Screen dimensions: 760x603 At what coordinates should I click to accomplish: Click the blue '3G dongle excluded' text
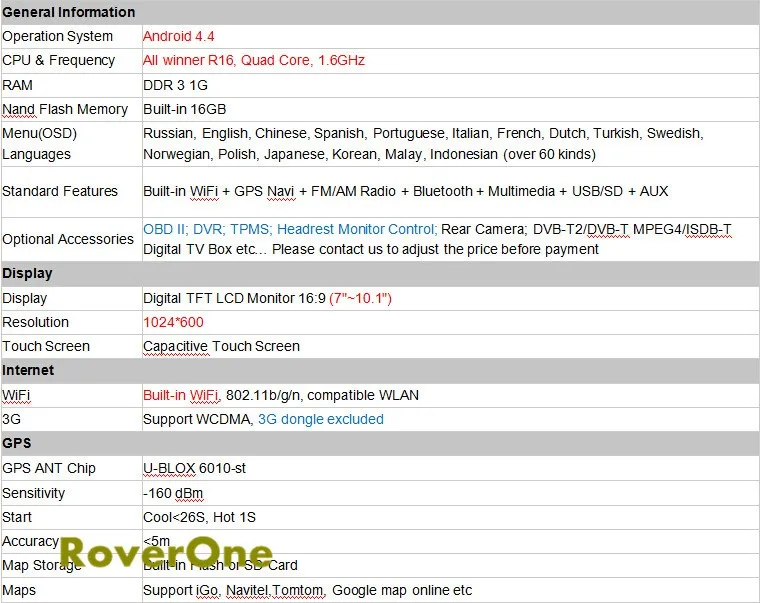point(320,419)
